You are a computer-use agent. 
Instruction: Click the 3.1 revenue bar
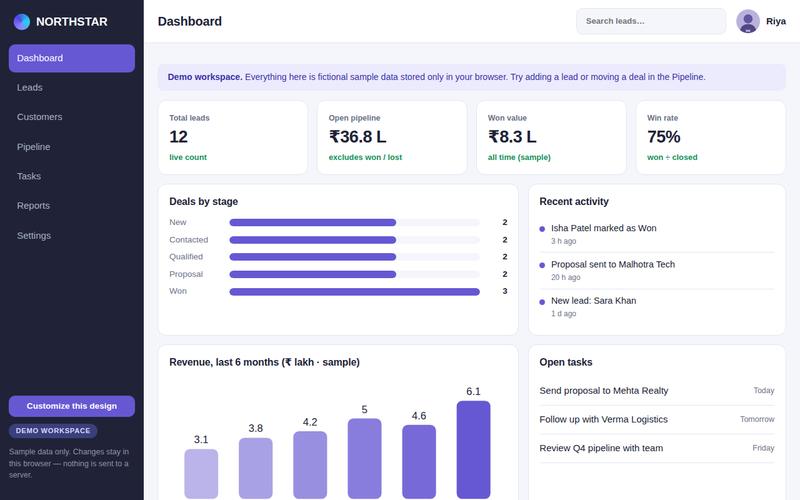(x=201, y=474)
